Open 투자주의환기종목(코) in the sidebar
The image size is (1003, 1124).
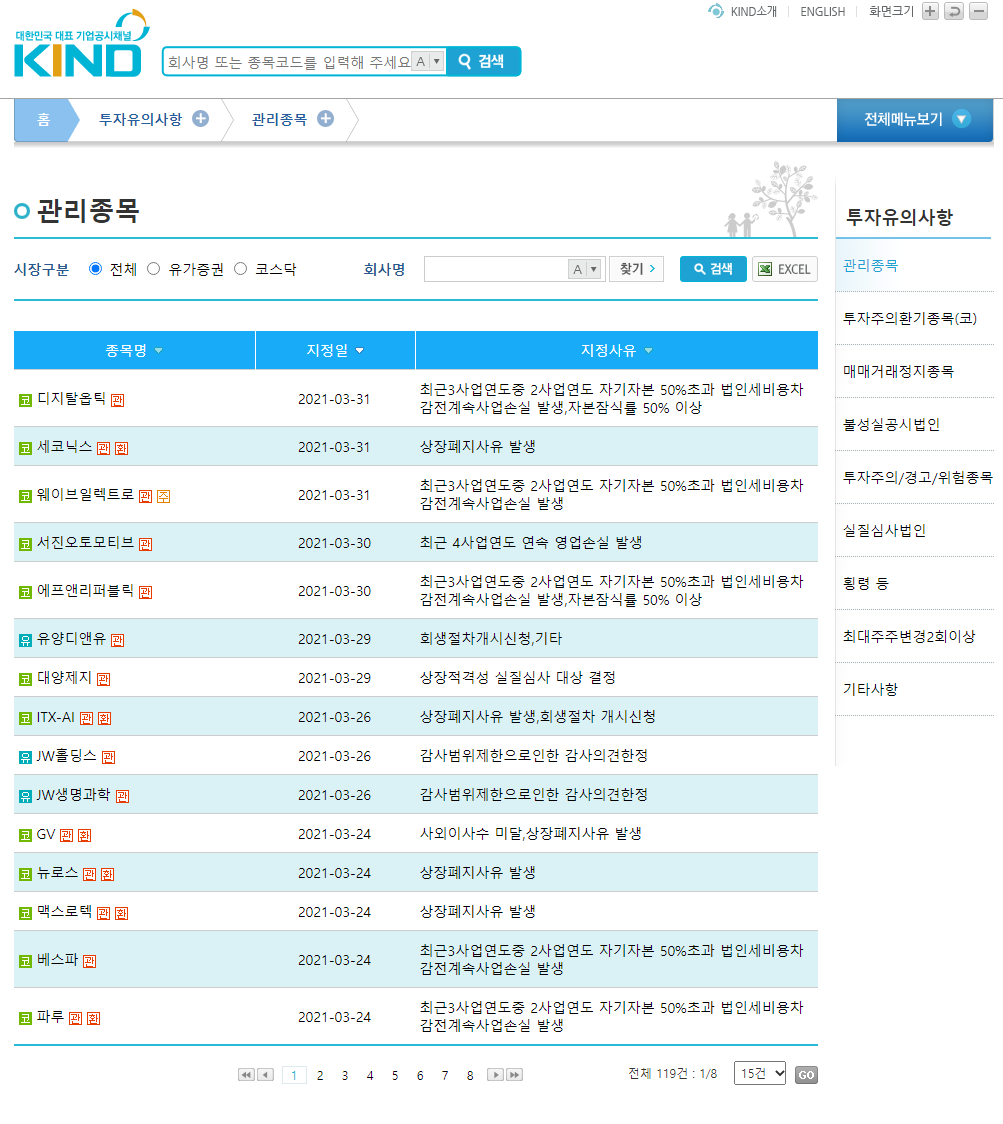(910, 318)
